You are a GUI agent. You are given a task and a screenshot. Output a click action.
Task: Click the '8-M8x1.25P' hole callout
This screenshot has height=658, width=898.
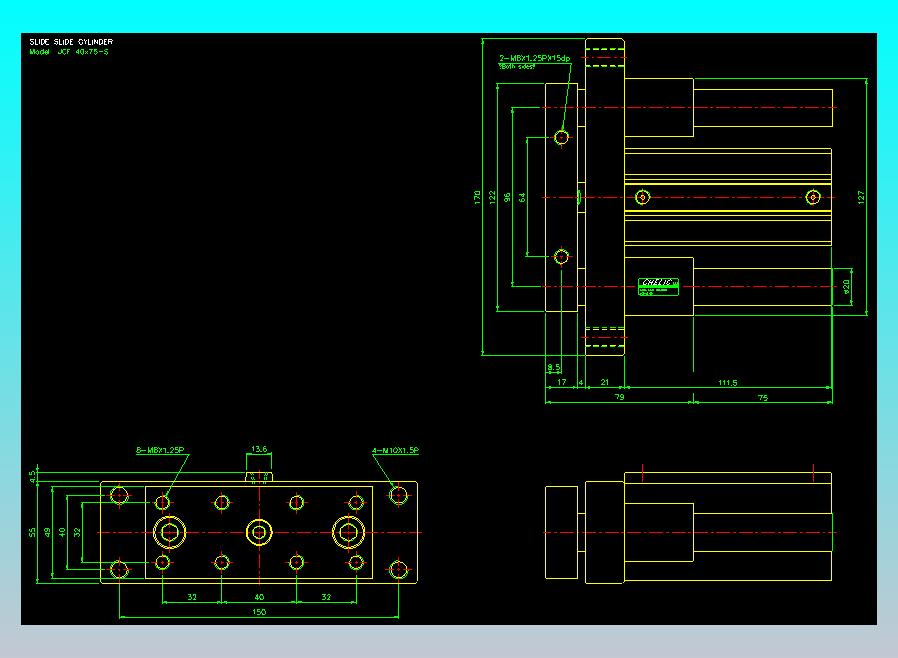pyautogui.click(x=160, y=450)
